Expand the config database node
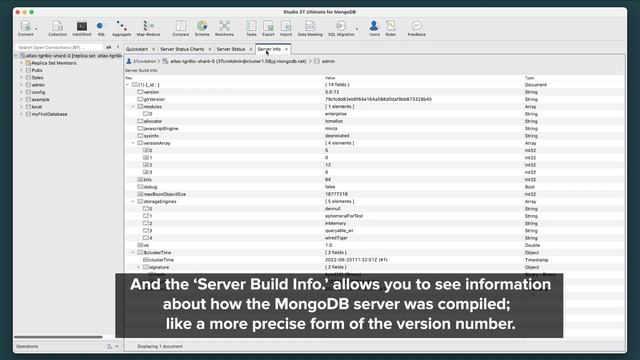Viewport: 640px width, 360px height. tap(21, 92)
